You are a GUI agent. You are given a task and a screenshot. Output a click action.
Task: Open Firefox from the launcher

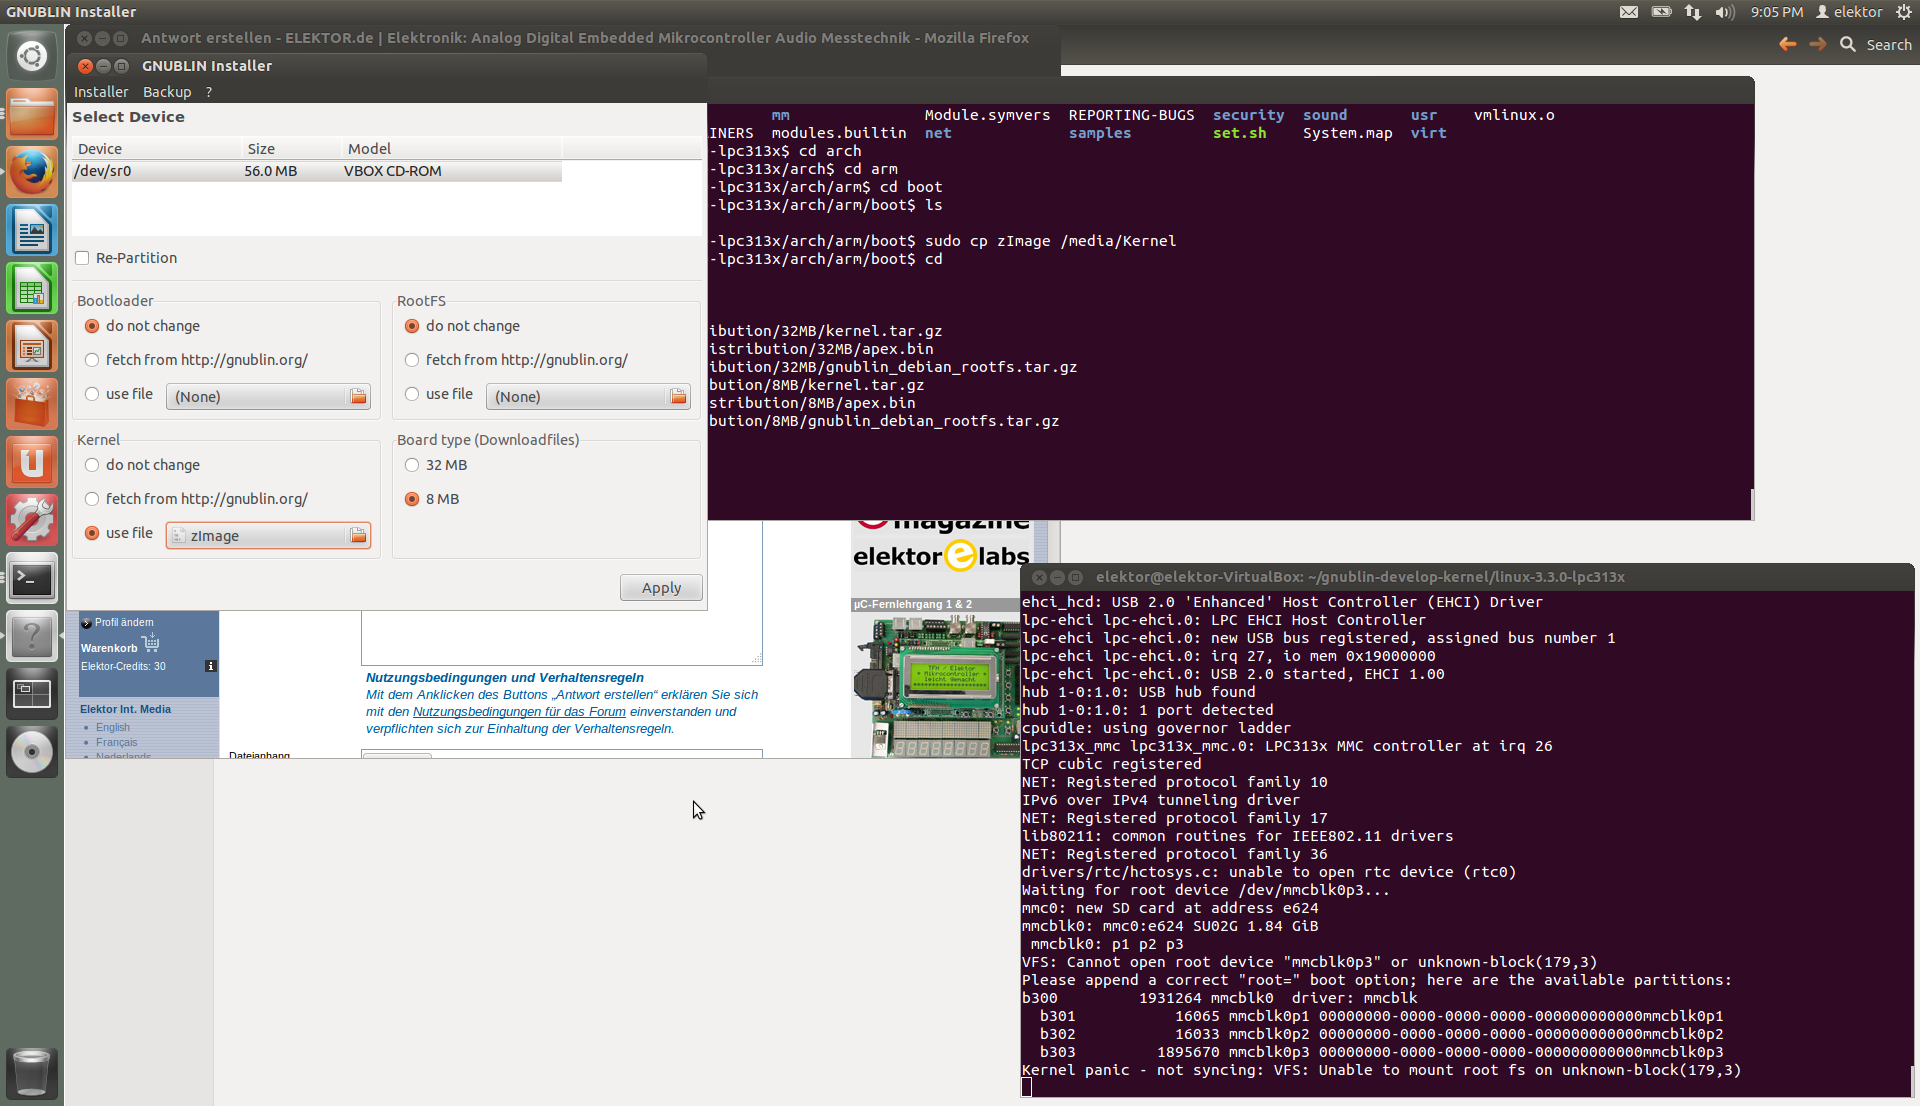[32, 172]
